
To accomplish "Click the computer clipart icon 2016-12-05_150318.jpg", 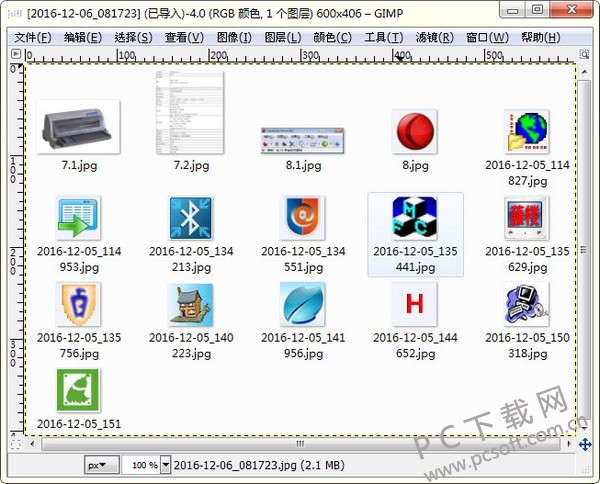I will pos(527,304).
